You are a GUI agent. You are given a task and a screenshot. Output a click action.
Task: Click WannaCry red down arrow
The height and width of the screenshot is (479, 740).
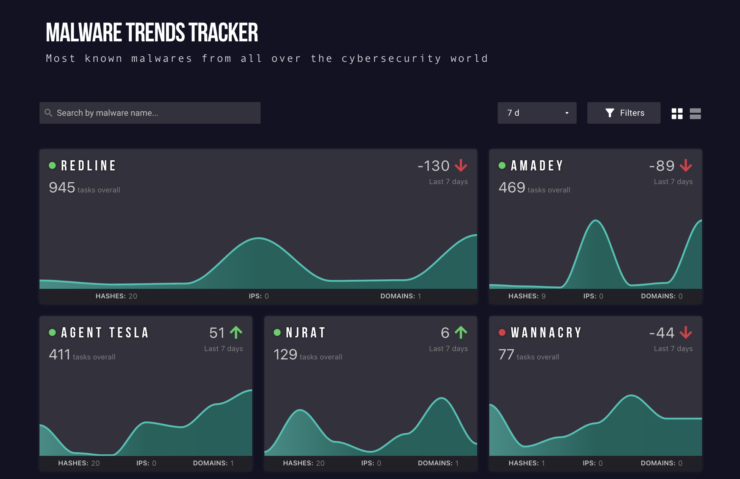coord(686,332)
